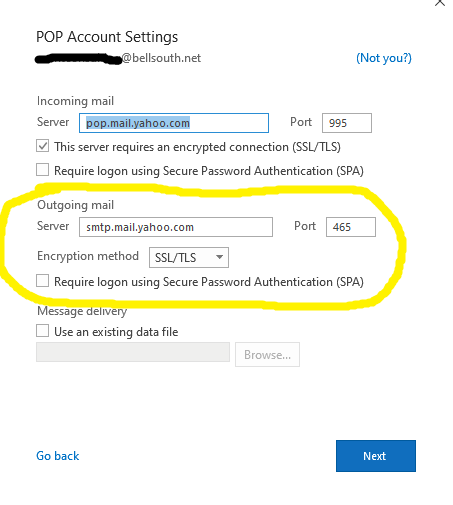The image size is (453, 505).
Task: Click the incoming mail server field
Action: click(x=174, y=123)
